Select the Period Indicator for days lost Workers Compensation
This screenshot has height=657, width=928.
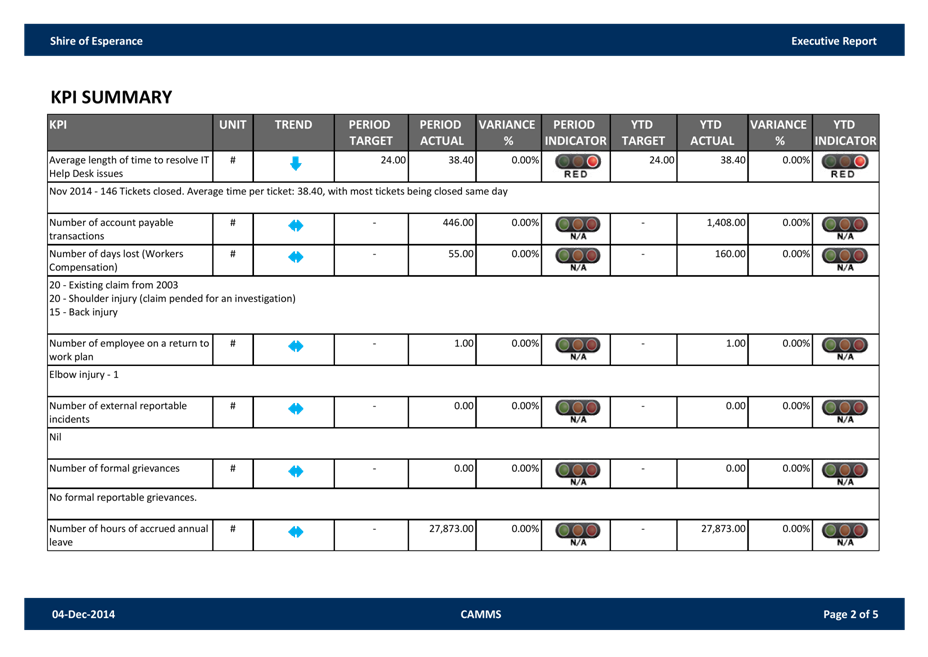click(577, 259)
